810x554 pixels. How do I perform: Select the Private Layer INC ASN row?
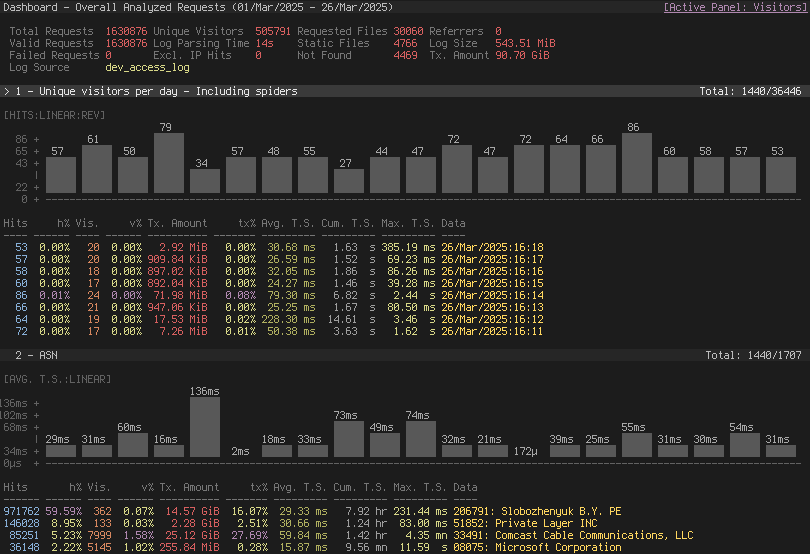click(x=301, y=524)
